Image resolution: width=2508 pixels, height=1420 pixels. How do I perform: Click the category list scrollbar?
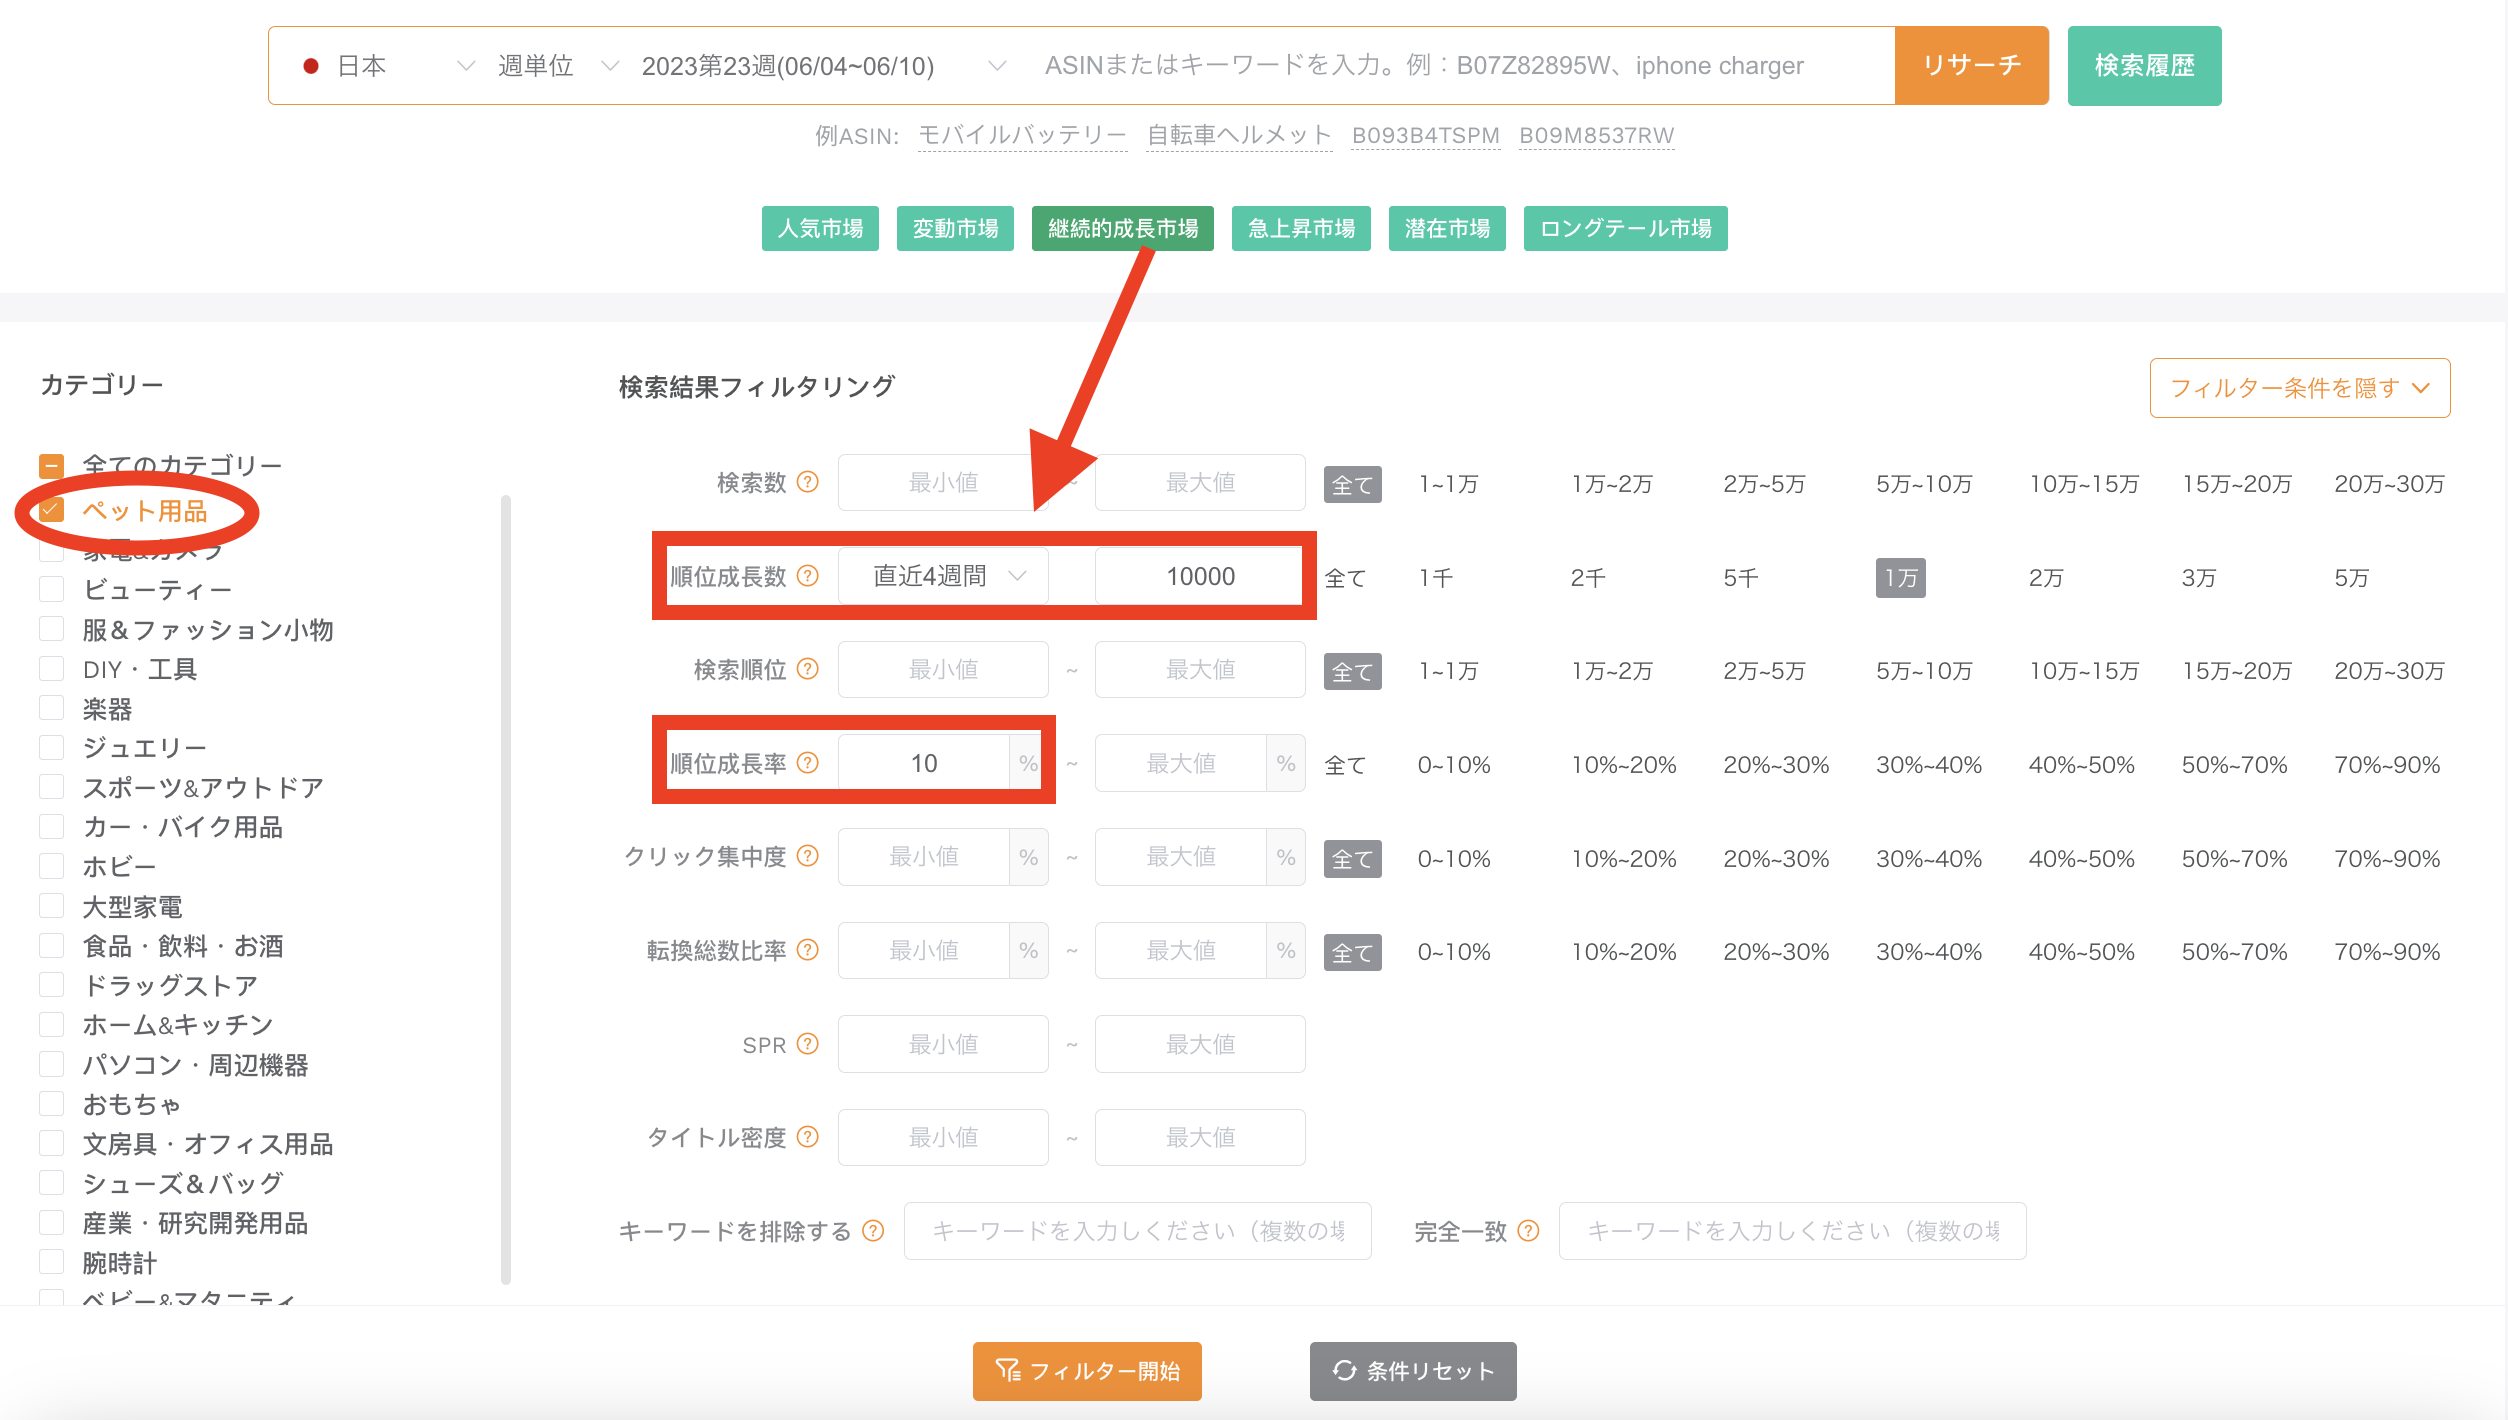506,890
